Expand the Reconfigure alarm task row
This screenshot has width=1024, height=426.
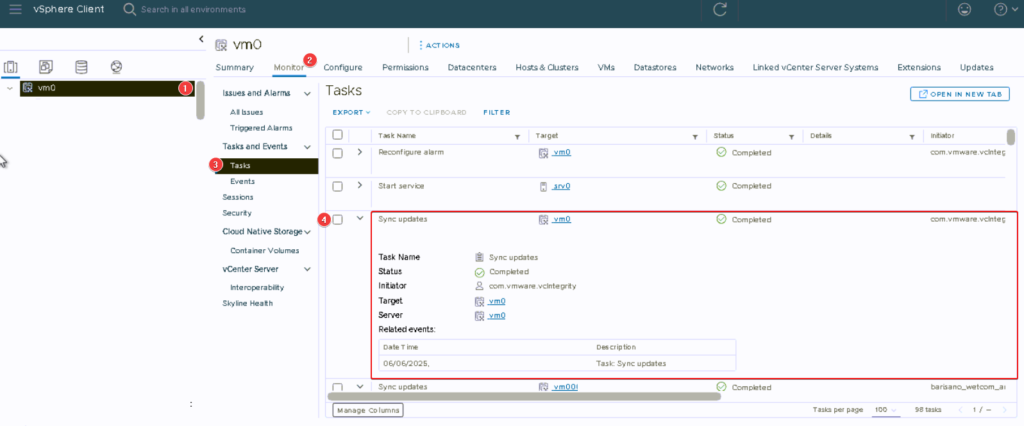[x=359, y=153]
